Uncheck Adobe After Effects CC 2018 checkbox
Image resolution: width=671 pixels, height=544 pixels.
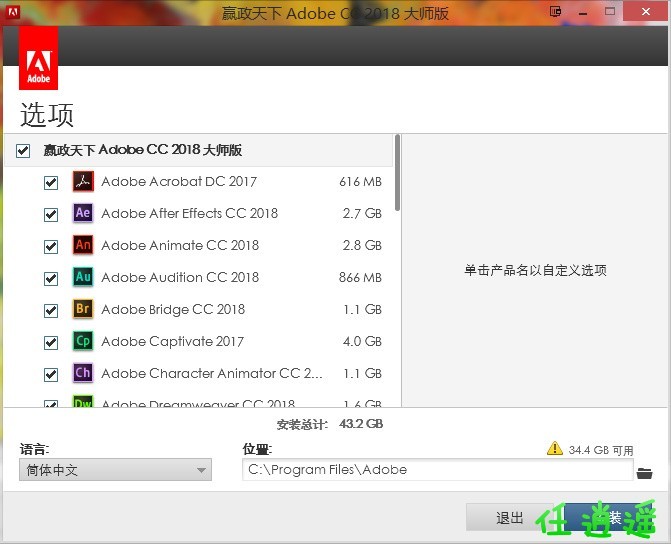51,214
